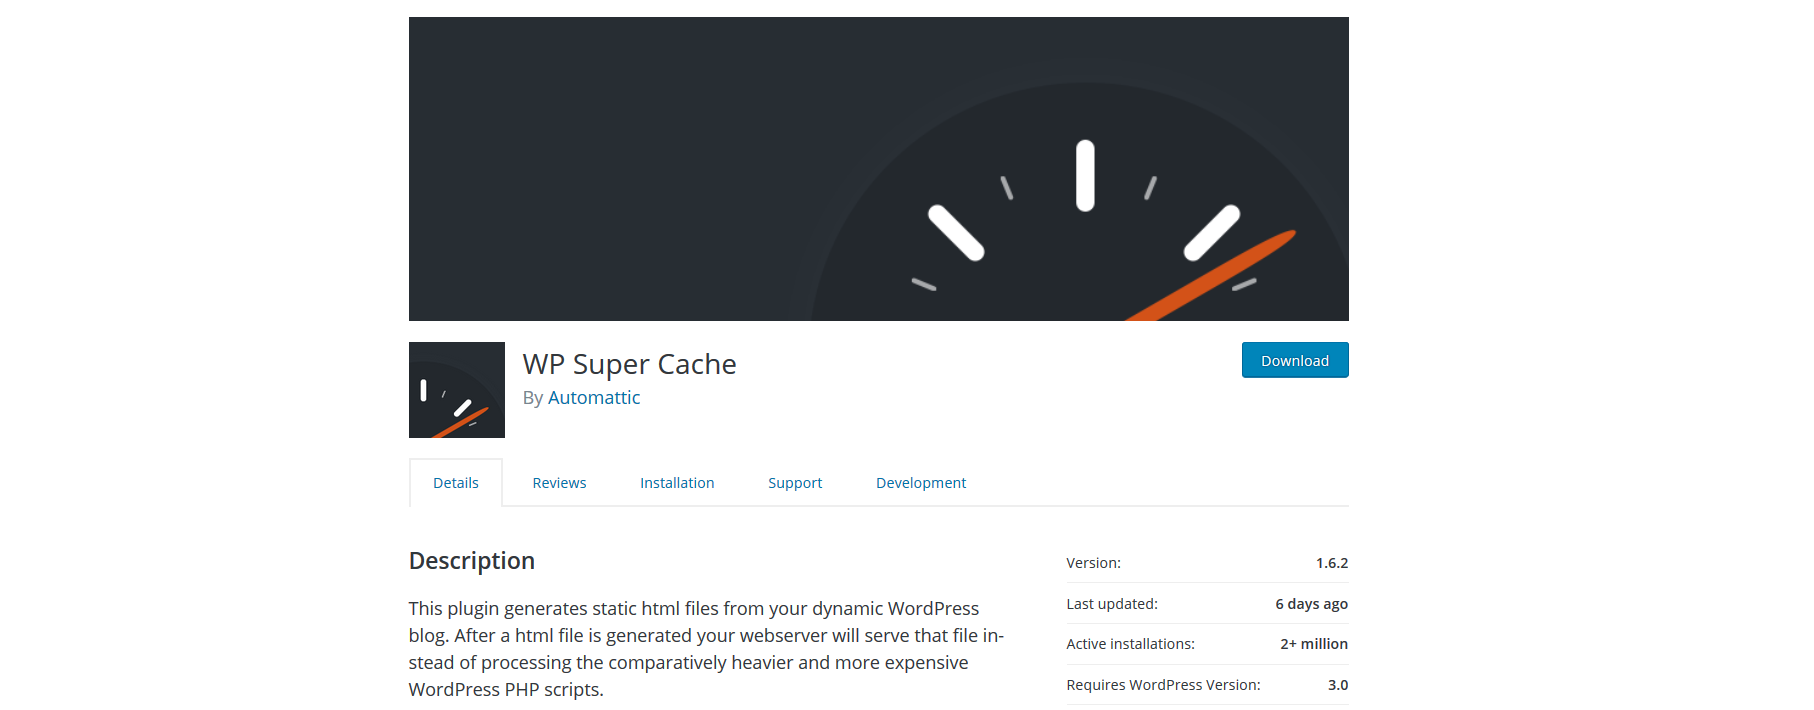Click the WP Super Cache plugin icon
The height and width of the screenshot is (710, 1814).
(x=456, y=390)
